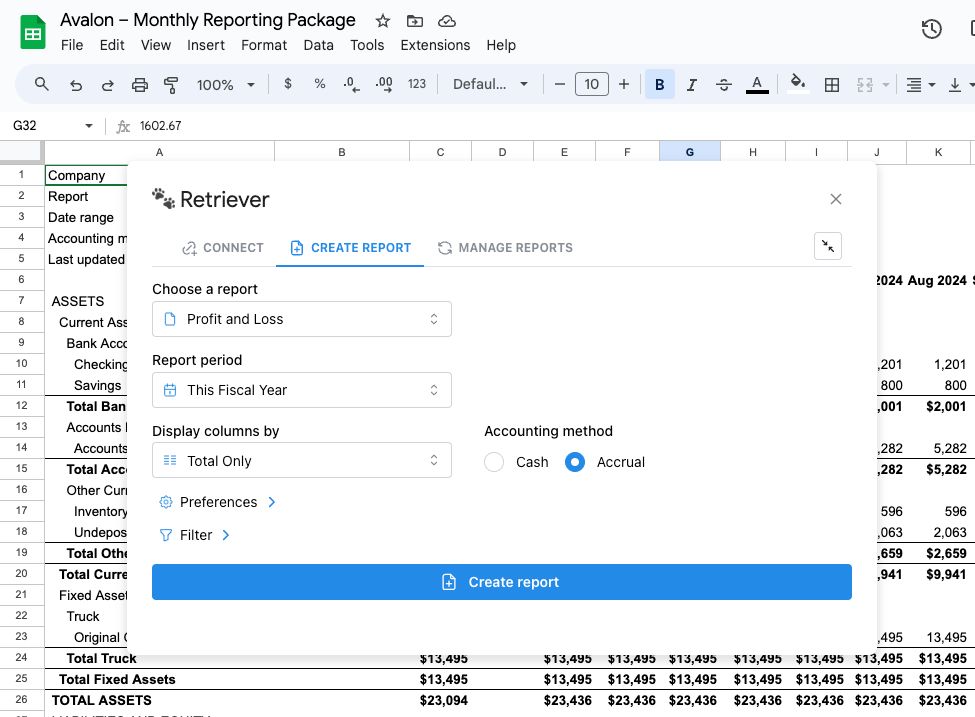Open the Display columns by dropdown
The width and height of the screenshot is (975, 717).
pyautogui.click(x=302, y=460)
